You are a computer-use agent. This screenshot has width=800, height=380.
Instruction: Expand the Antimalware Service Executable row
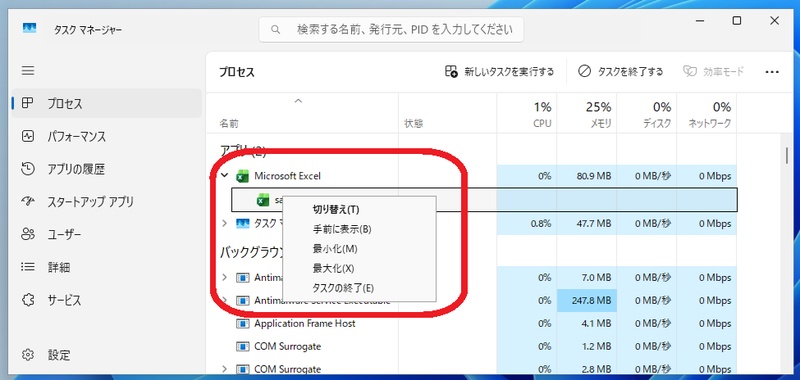224,300
